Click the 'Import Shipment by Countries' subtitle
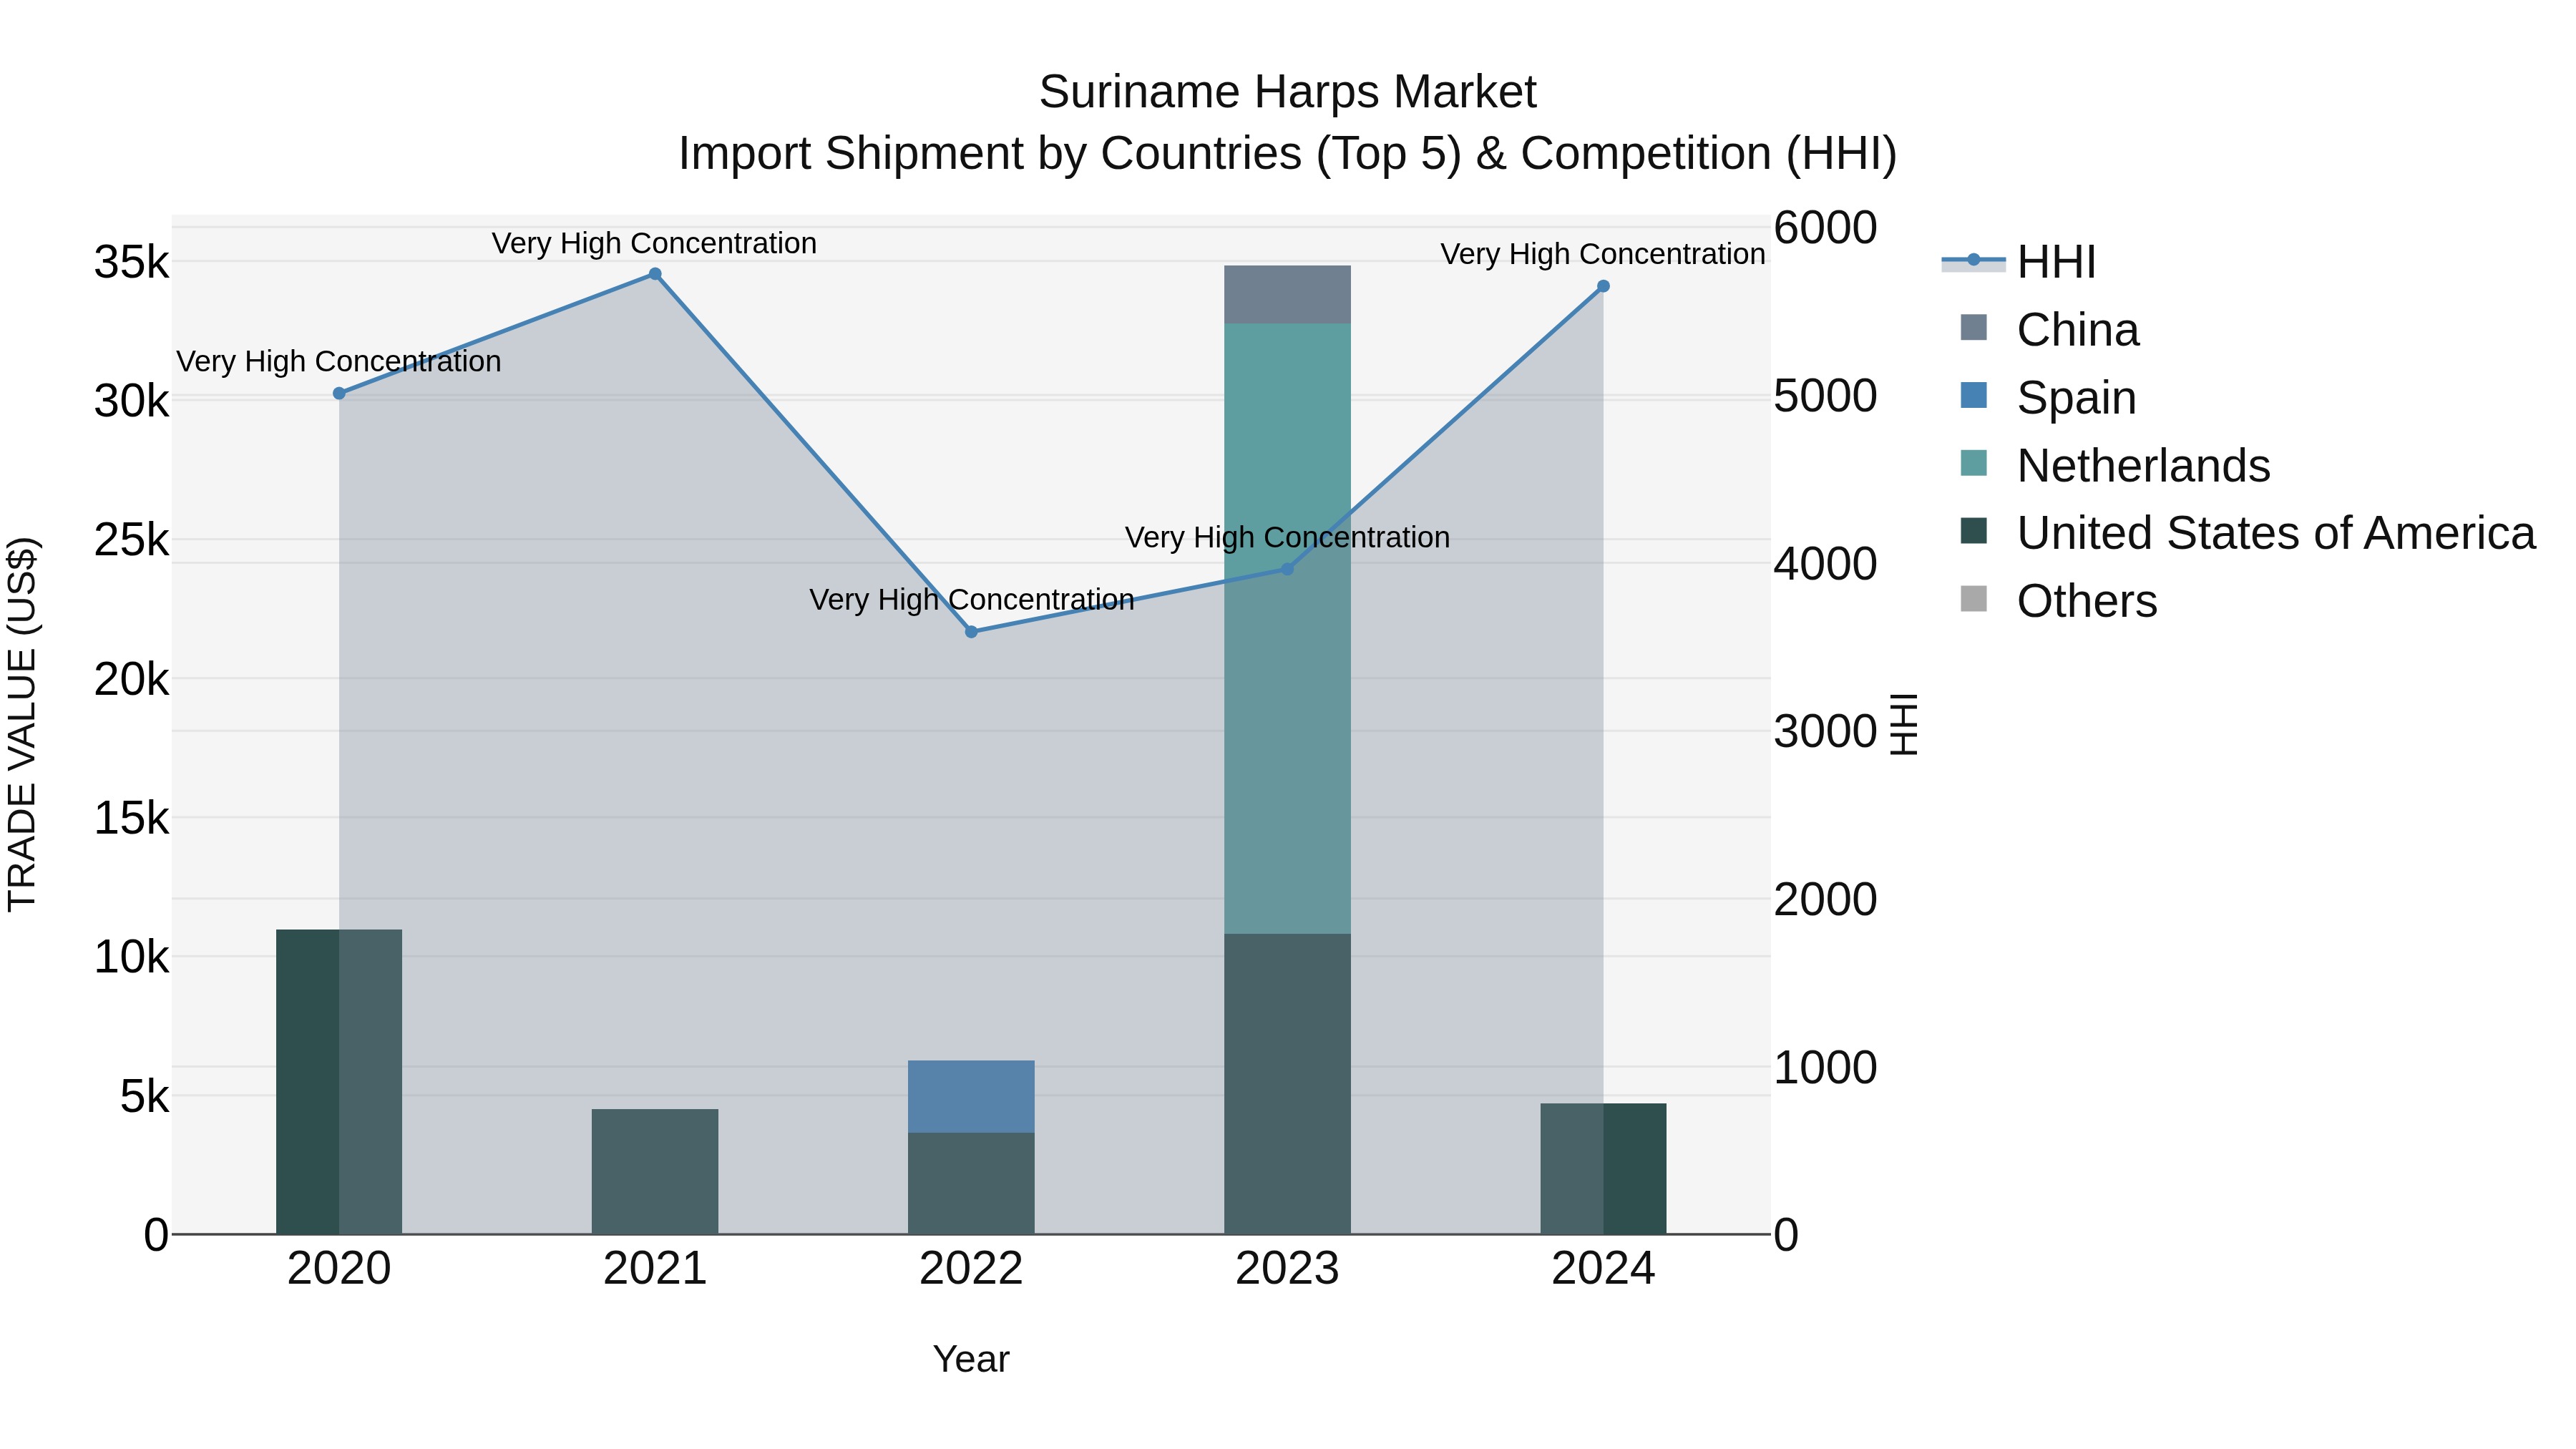Screen dimensions: 2576x1449 pyautogui.click(x=1288, y=155)
